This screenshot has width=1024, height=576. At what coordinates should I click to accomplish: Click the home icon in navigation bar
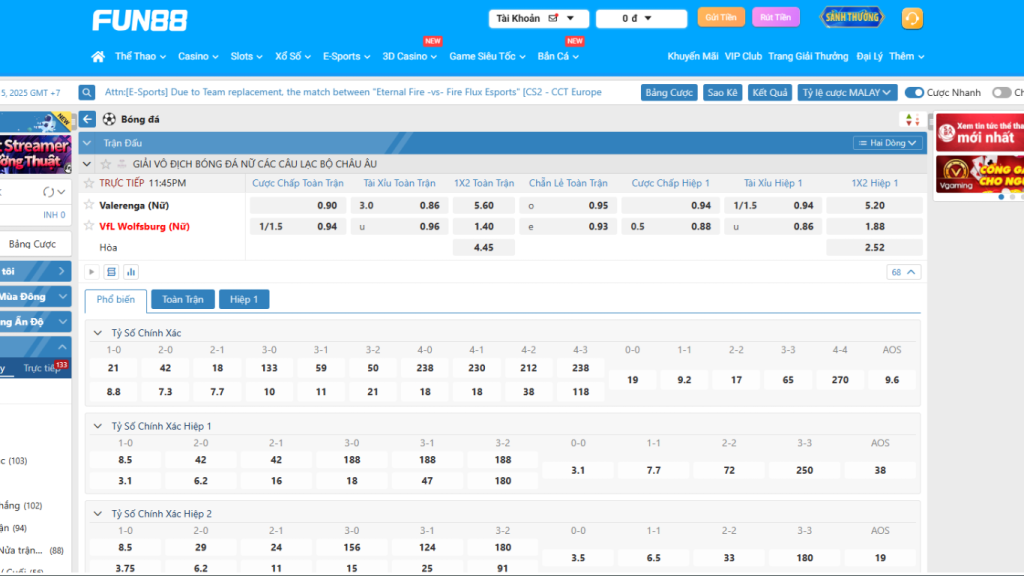(x=98, y=57)
